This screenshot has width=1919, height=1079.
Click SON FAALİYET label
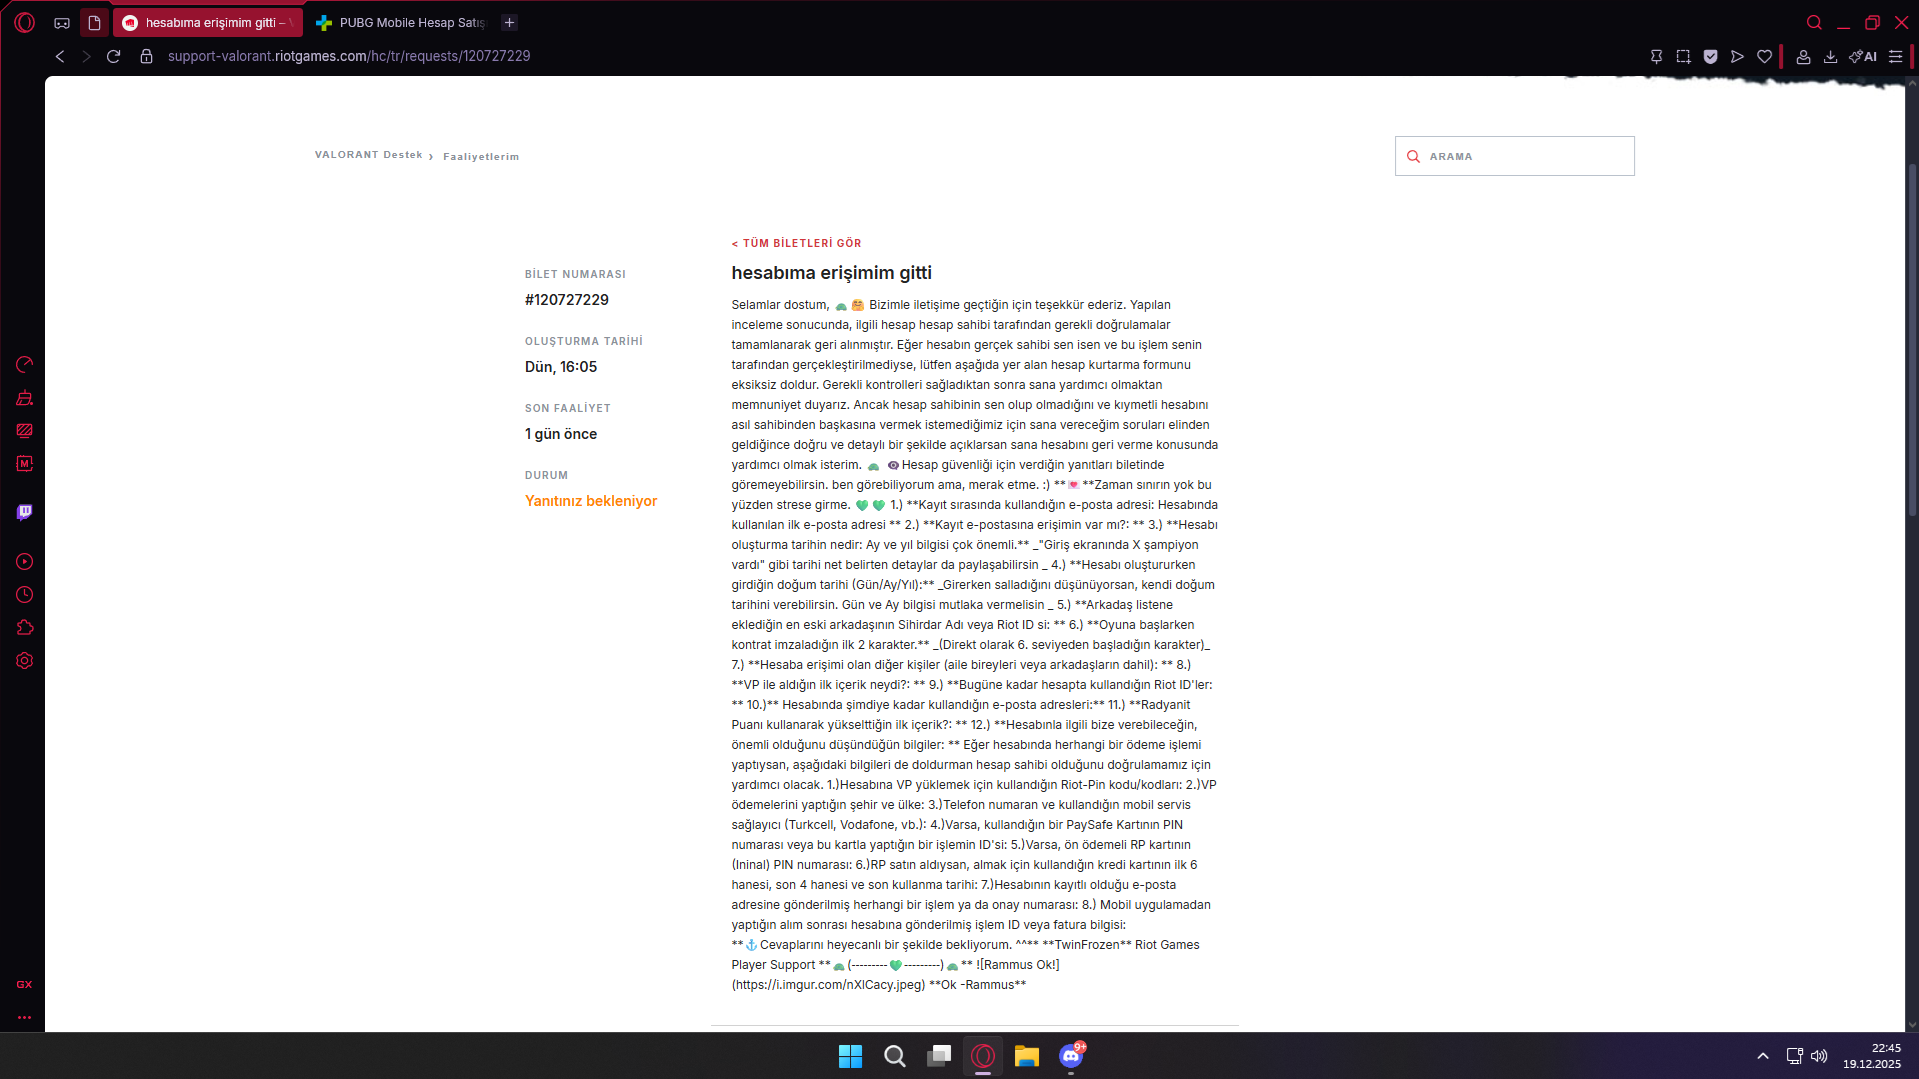[x=567, y=408]
